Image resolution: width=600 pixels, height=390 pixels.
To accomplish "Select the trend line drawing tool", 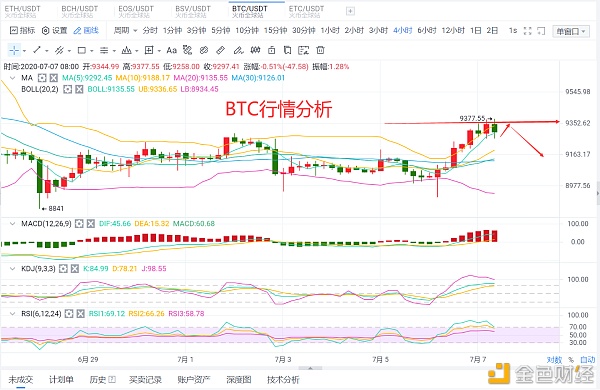I will point(37,50).
